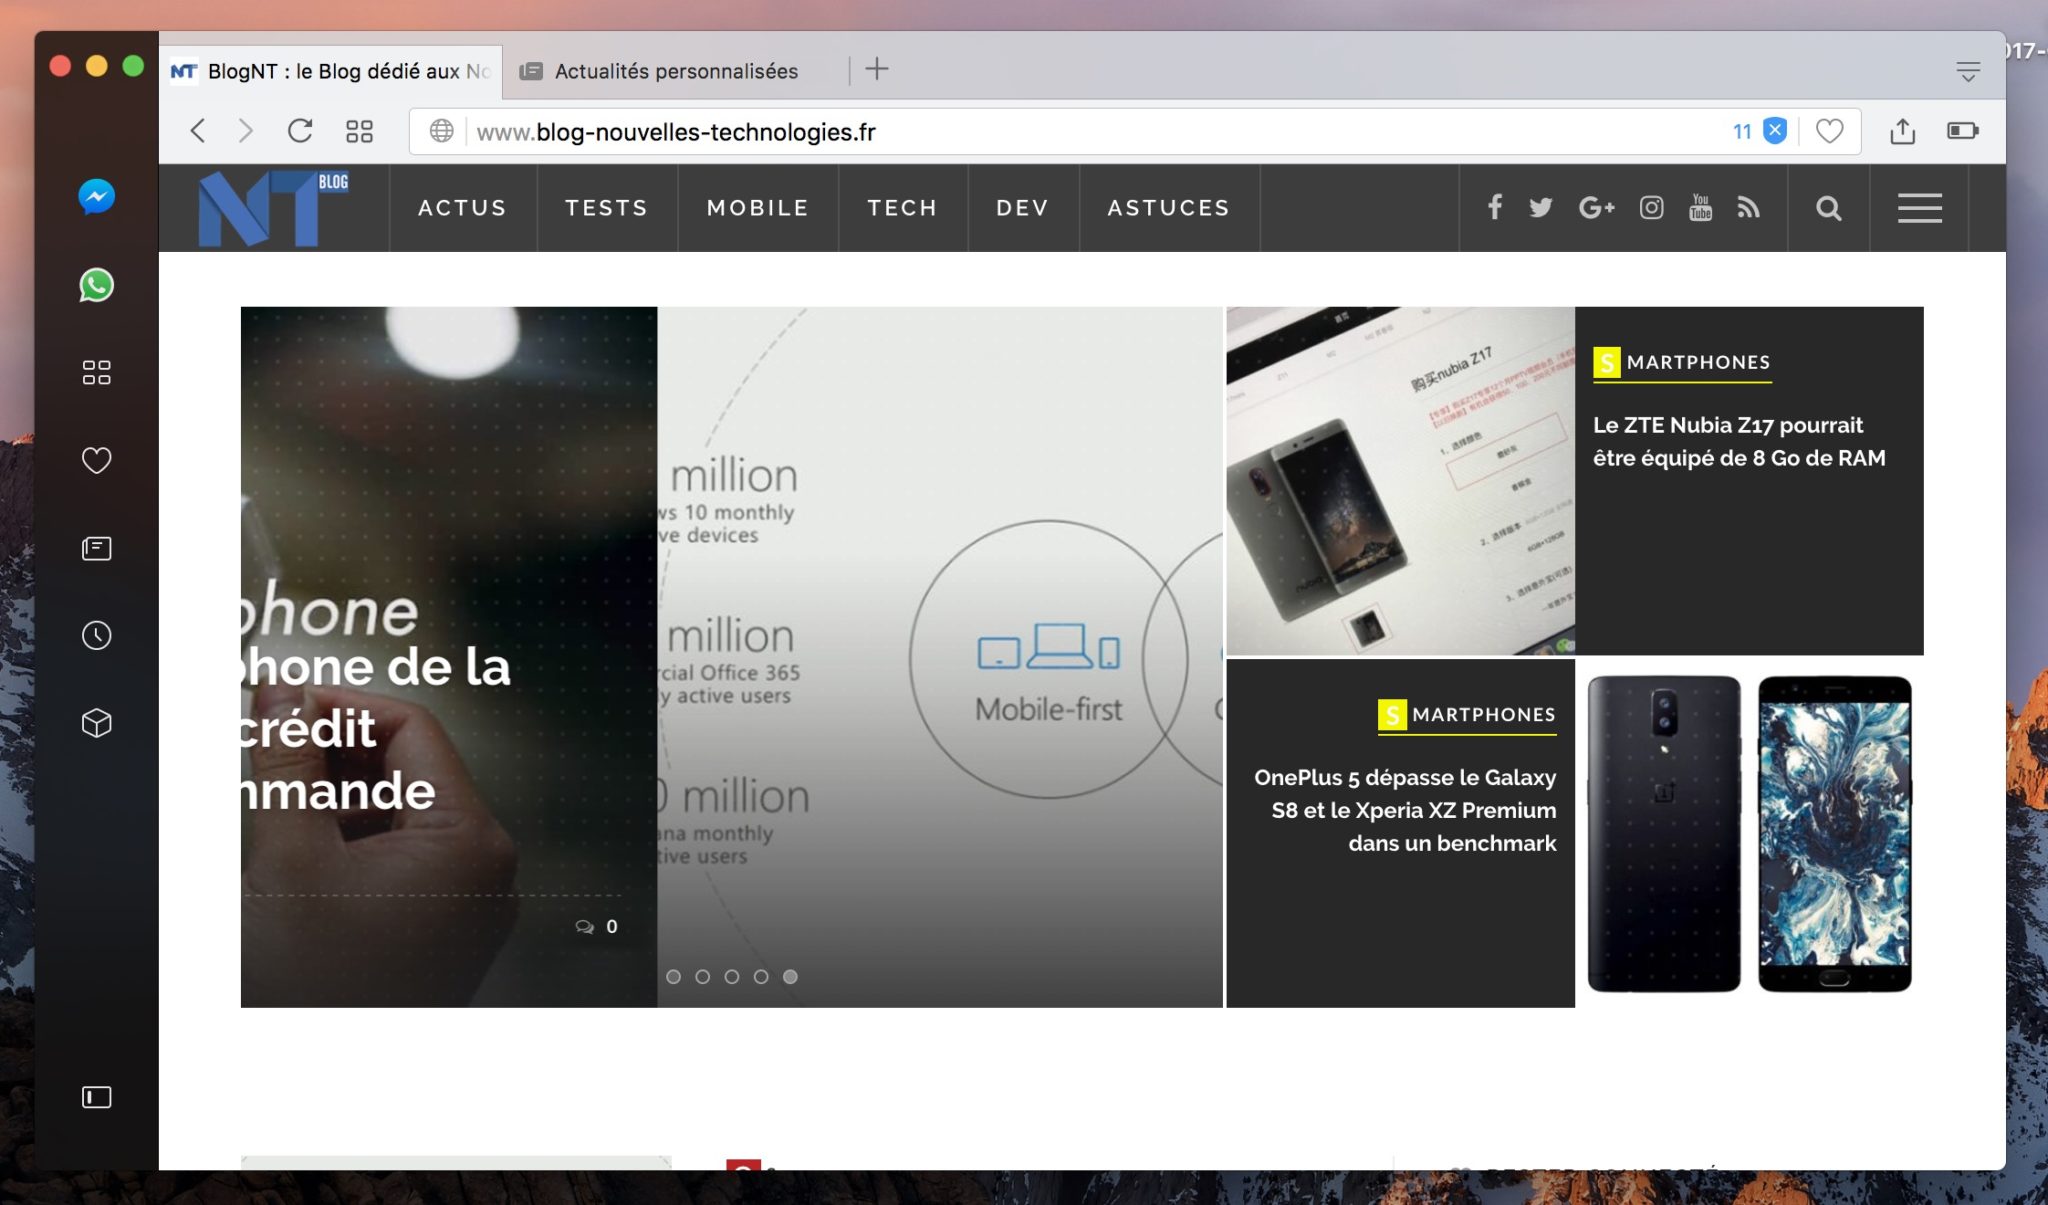This screenshot has height=1205, width=2048.
Task: Open the ASTUCES menu item
Action: click(1168, 208)
